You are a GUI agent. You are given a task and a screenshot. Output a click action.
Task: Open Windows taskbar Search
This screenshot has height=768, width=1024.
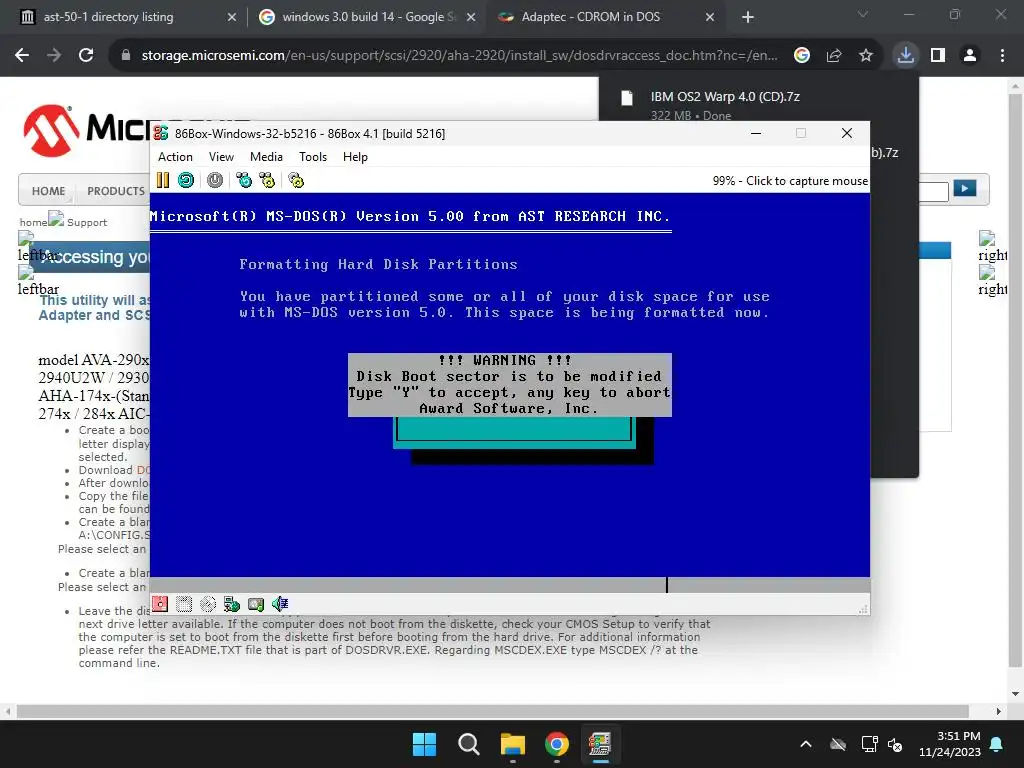[468, 744]
